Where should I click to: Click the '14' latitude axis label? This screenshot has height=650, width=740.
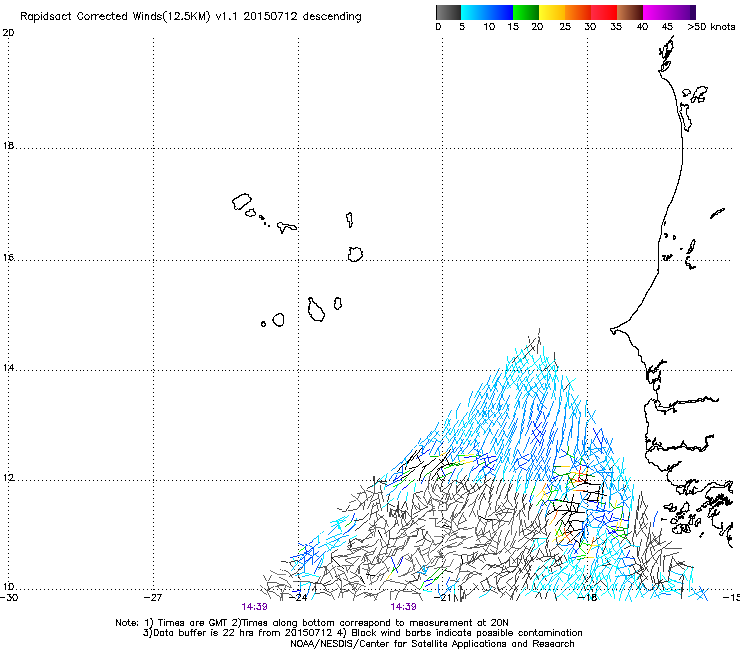pos(8,367)
